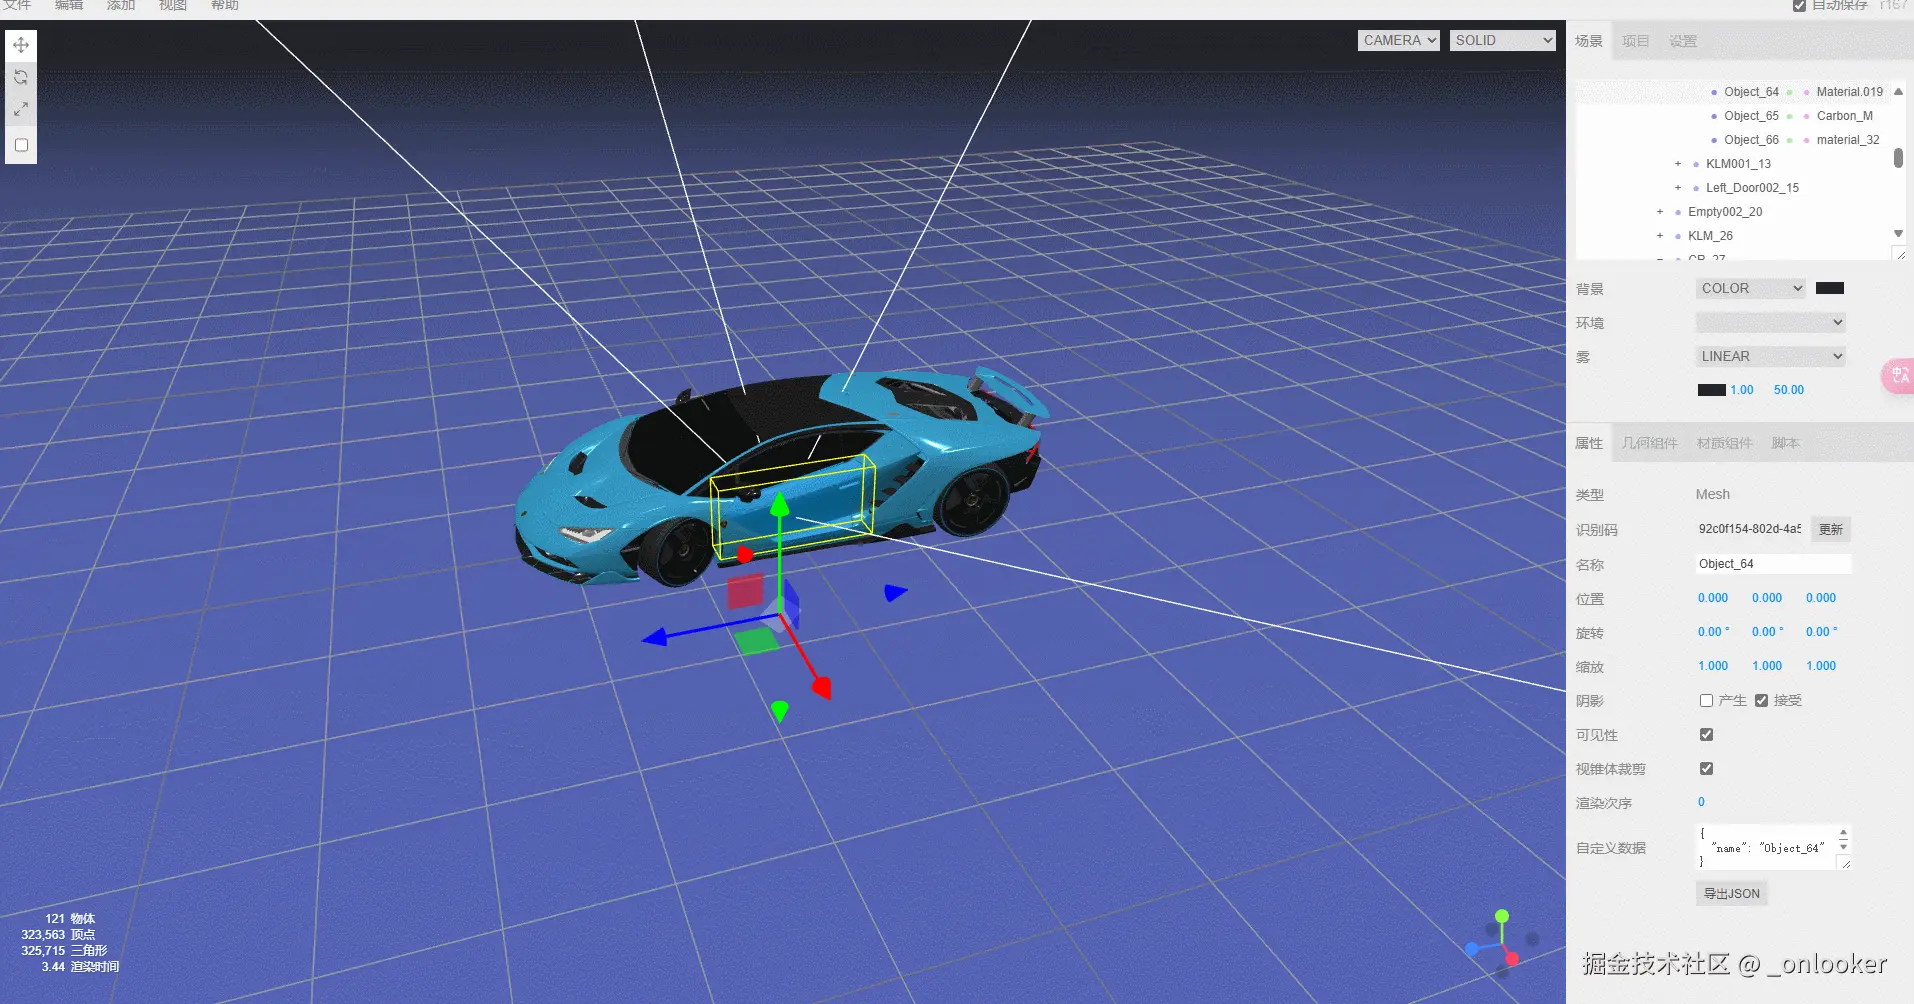
Task: Open the 环境 environment dropdown
Action: (x=1770, y=322)
